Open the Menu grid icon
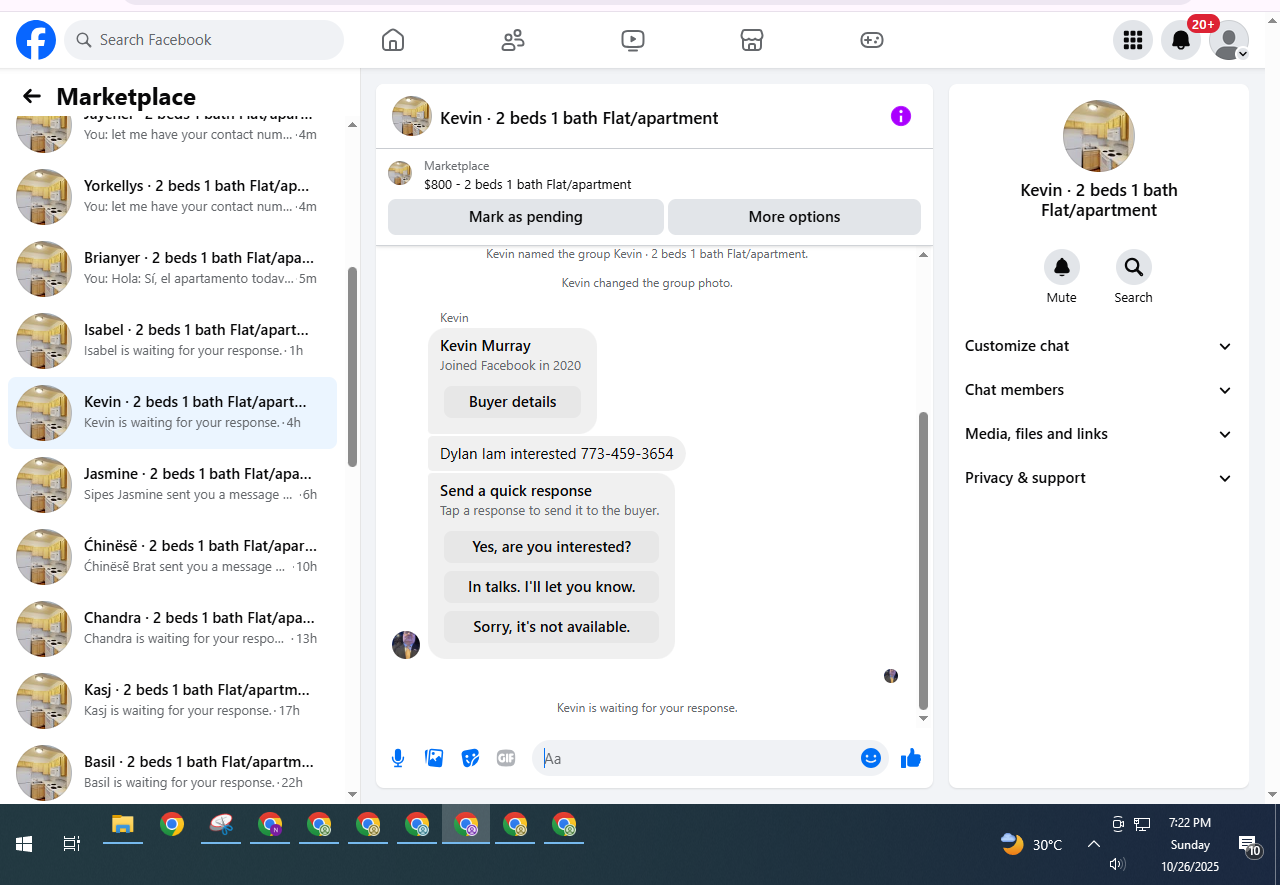Viewport: 1280px width, 885px height. [x=1133, y=40]
